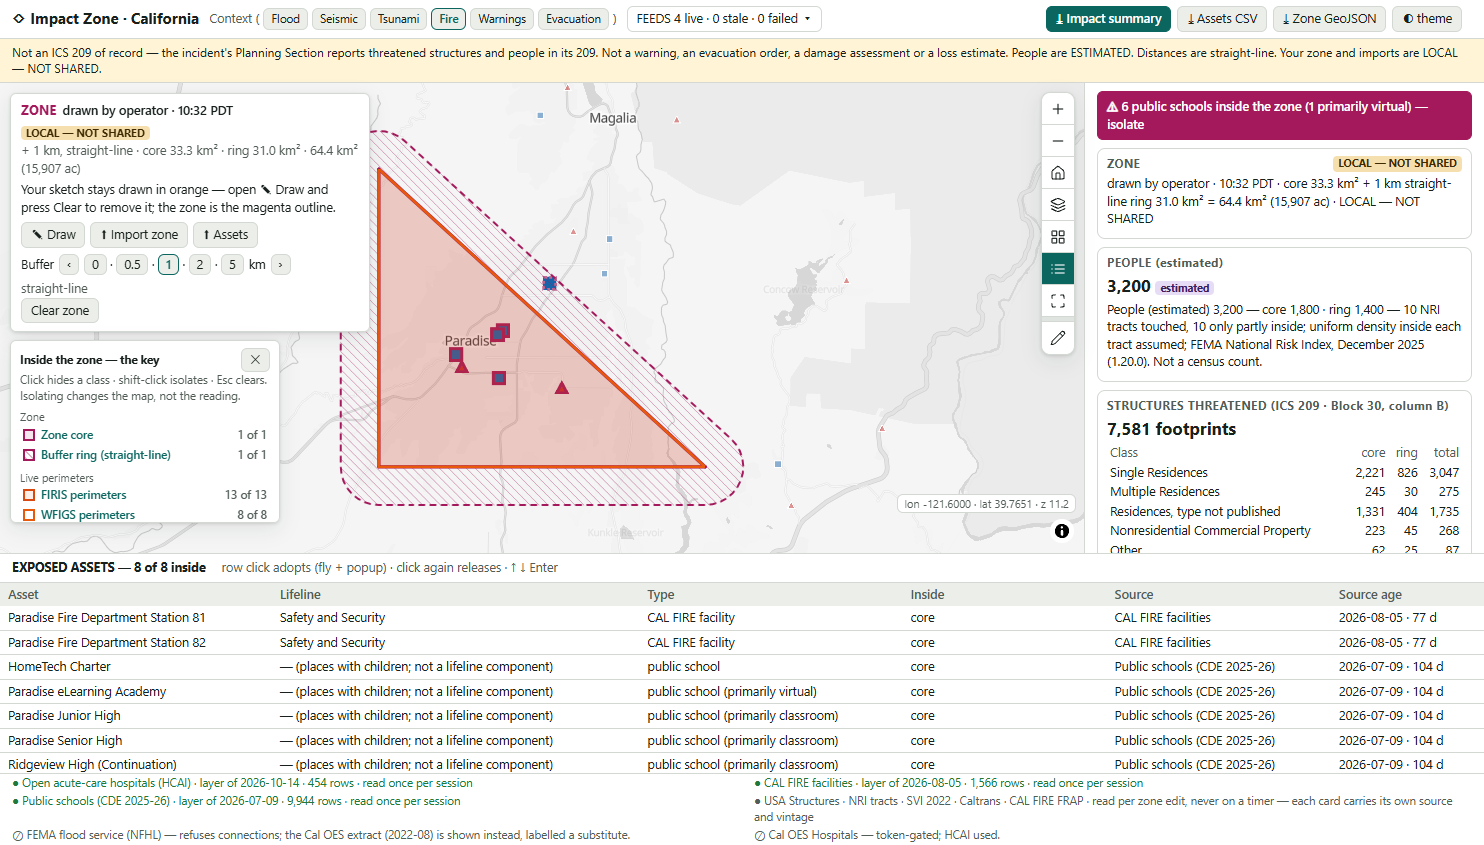Screen dimensions: 1484x845
Task: Download Assets CSV
Action: coord(1222,19)
